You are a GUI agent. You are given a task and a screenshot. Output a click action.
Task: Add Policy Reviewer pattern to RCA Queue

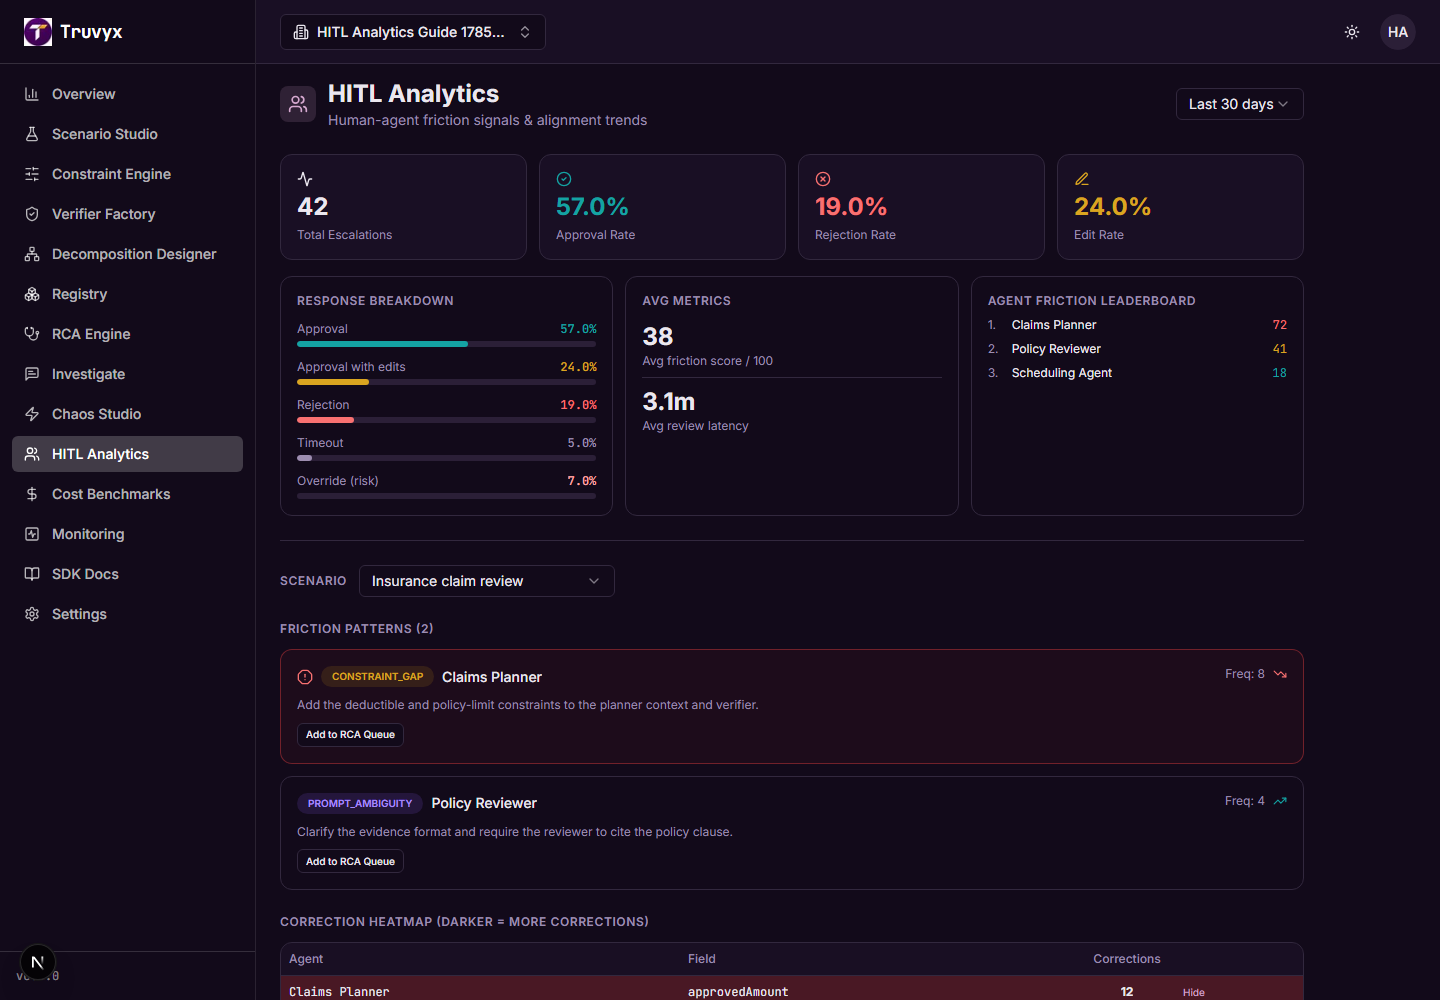pos(350,861)
